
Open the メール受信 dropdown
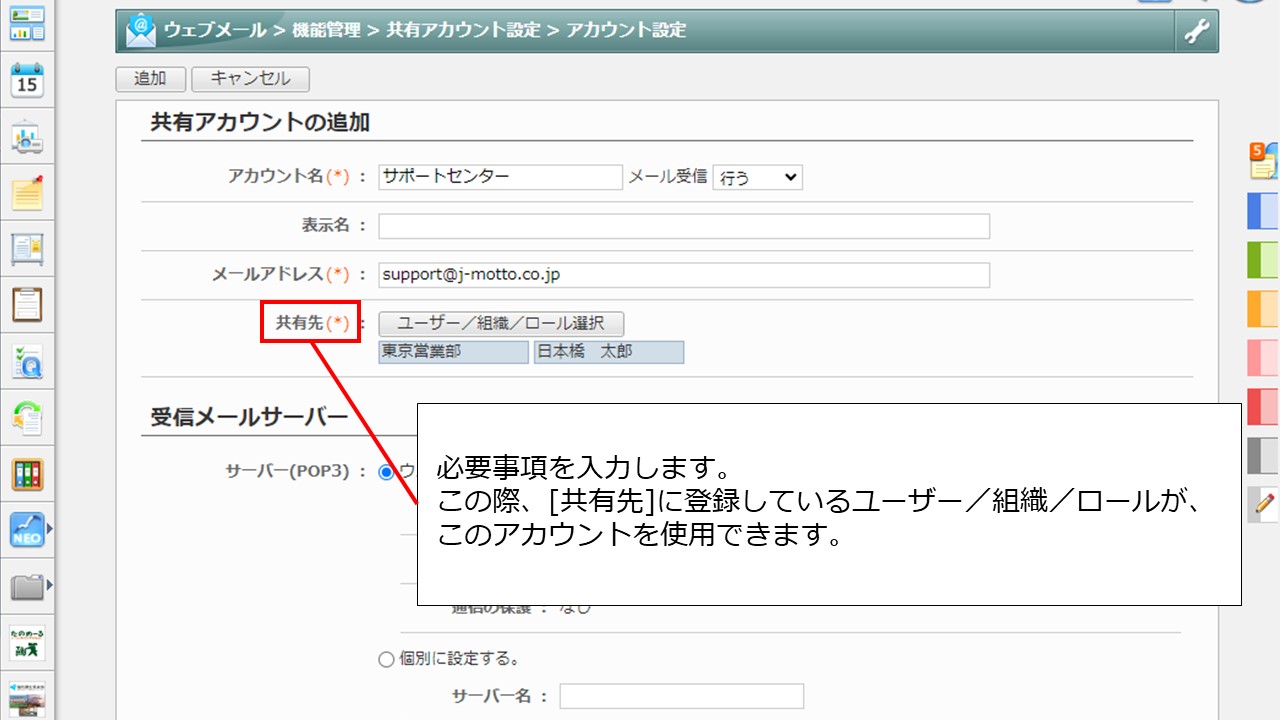757,178
